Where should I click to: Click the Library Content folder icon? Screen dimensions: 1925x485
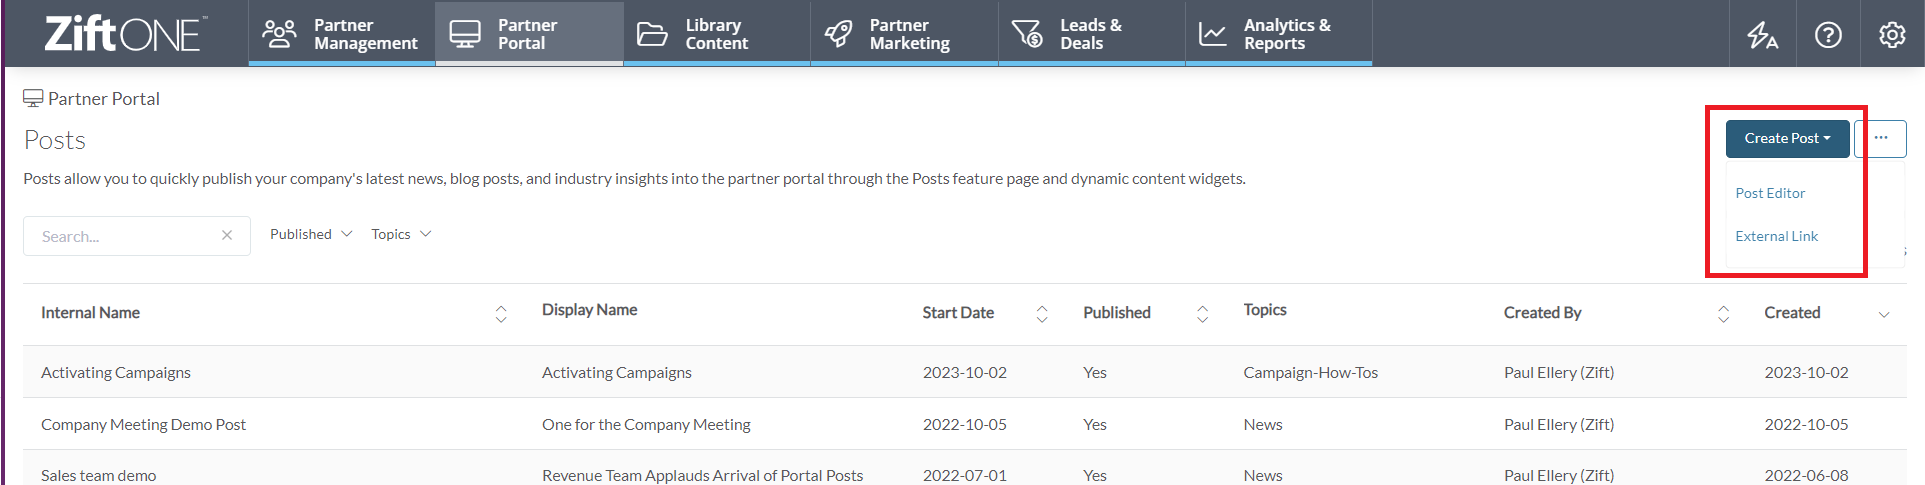pos(652,34)
